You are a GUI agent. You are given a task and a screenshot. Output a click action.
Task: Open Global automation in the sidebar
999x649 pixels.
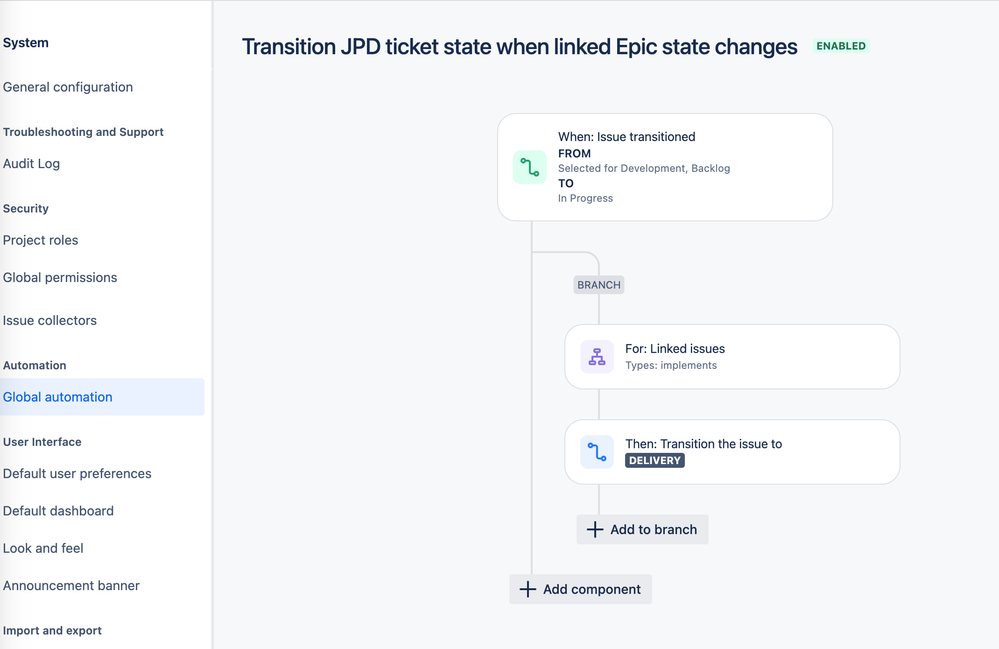click(x=58, y=396)
